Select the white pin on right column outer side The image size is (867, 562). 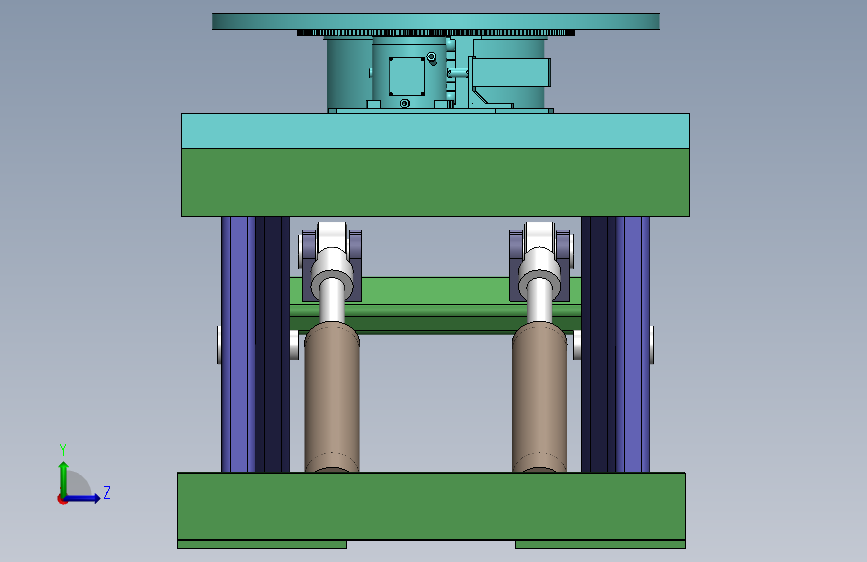[652, 345]
